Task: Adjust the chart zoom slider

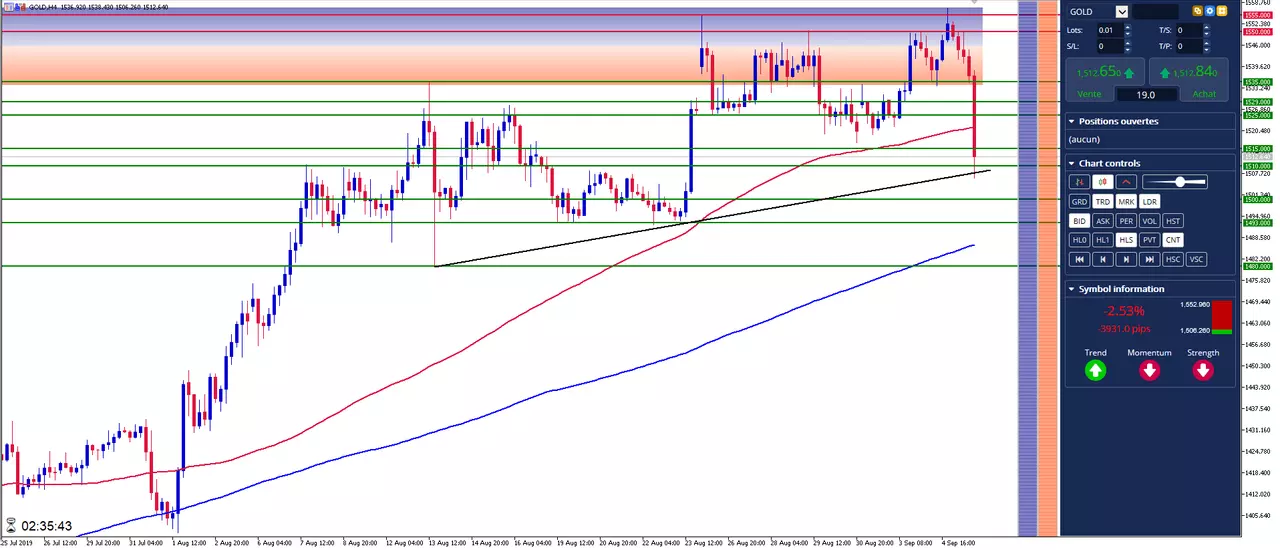Action: coord(1176,182)
